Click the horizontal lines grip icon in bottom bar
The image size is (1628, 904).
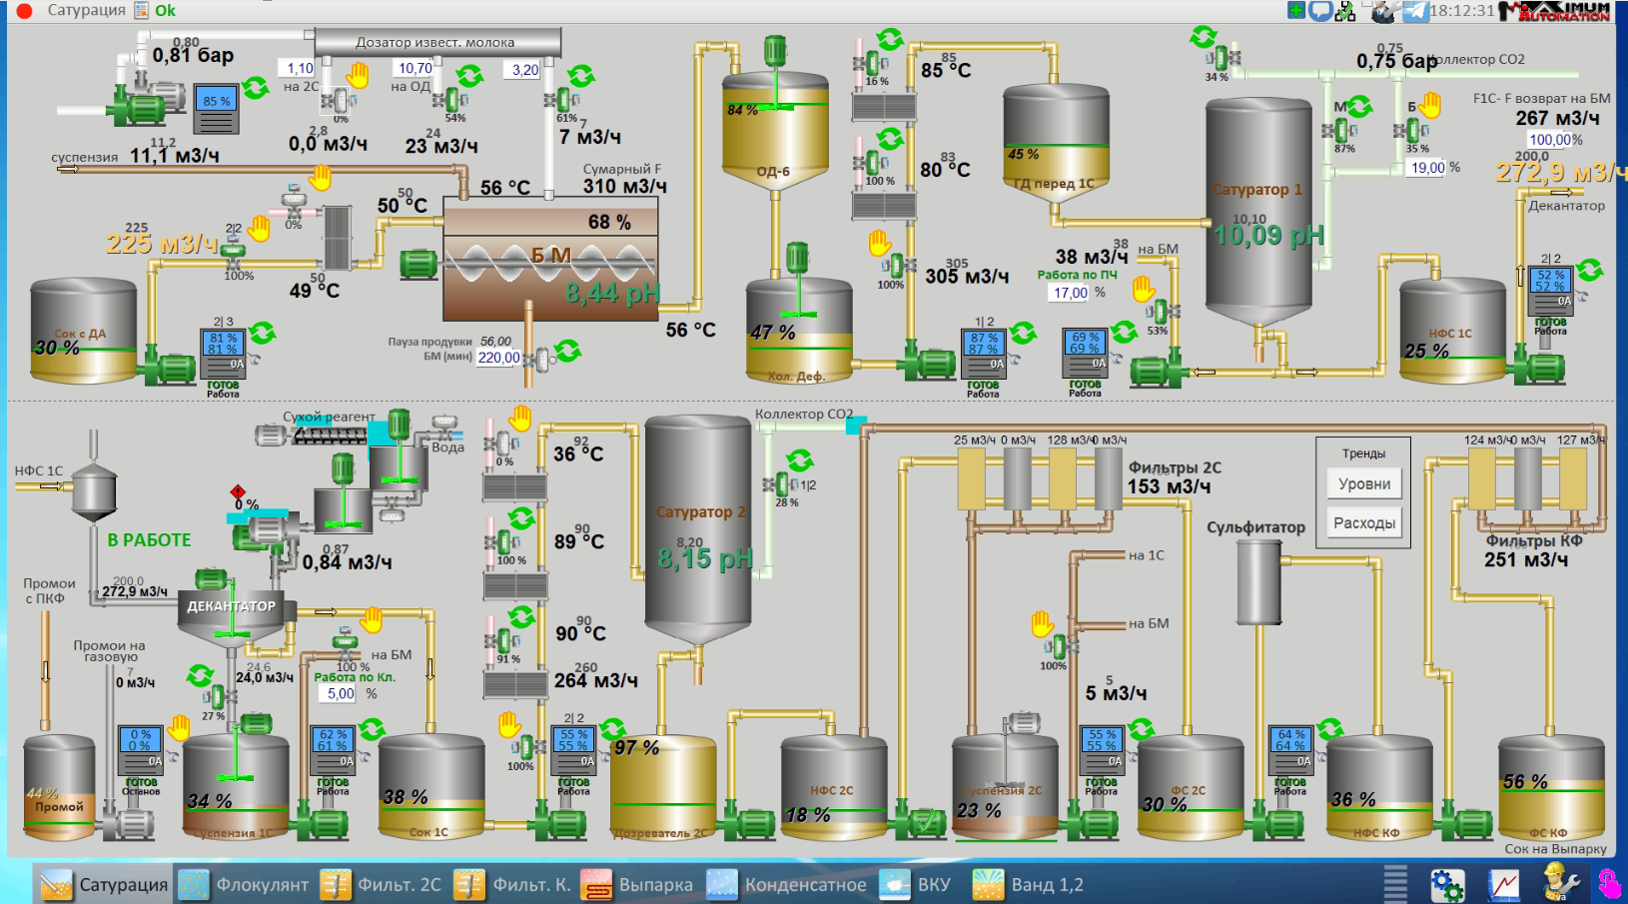(x=1395, y=884)
